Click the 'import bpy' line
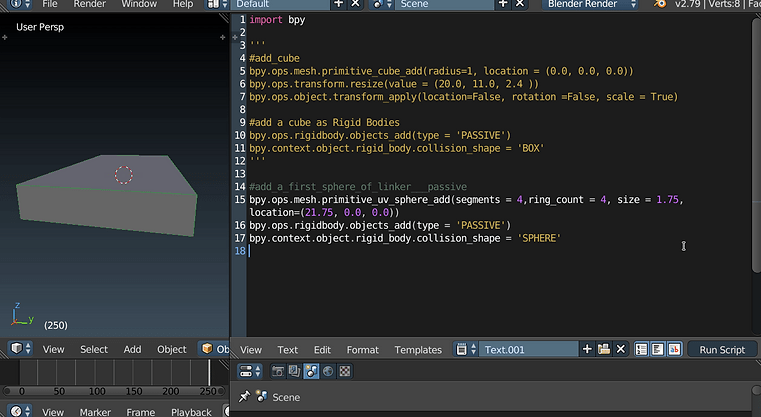 (x=277, y=19)
